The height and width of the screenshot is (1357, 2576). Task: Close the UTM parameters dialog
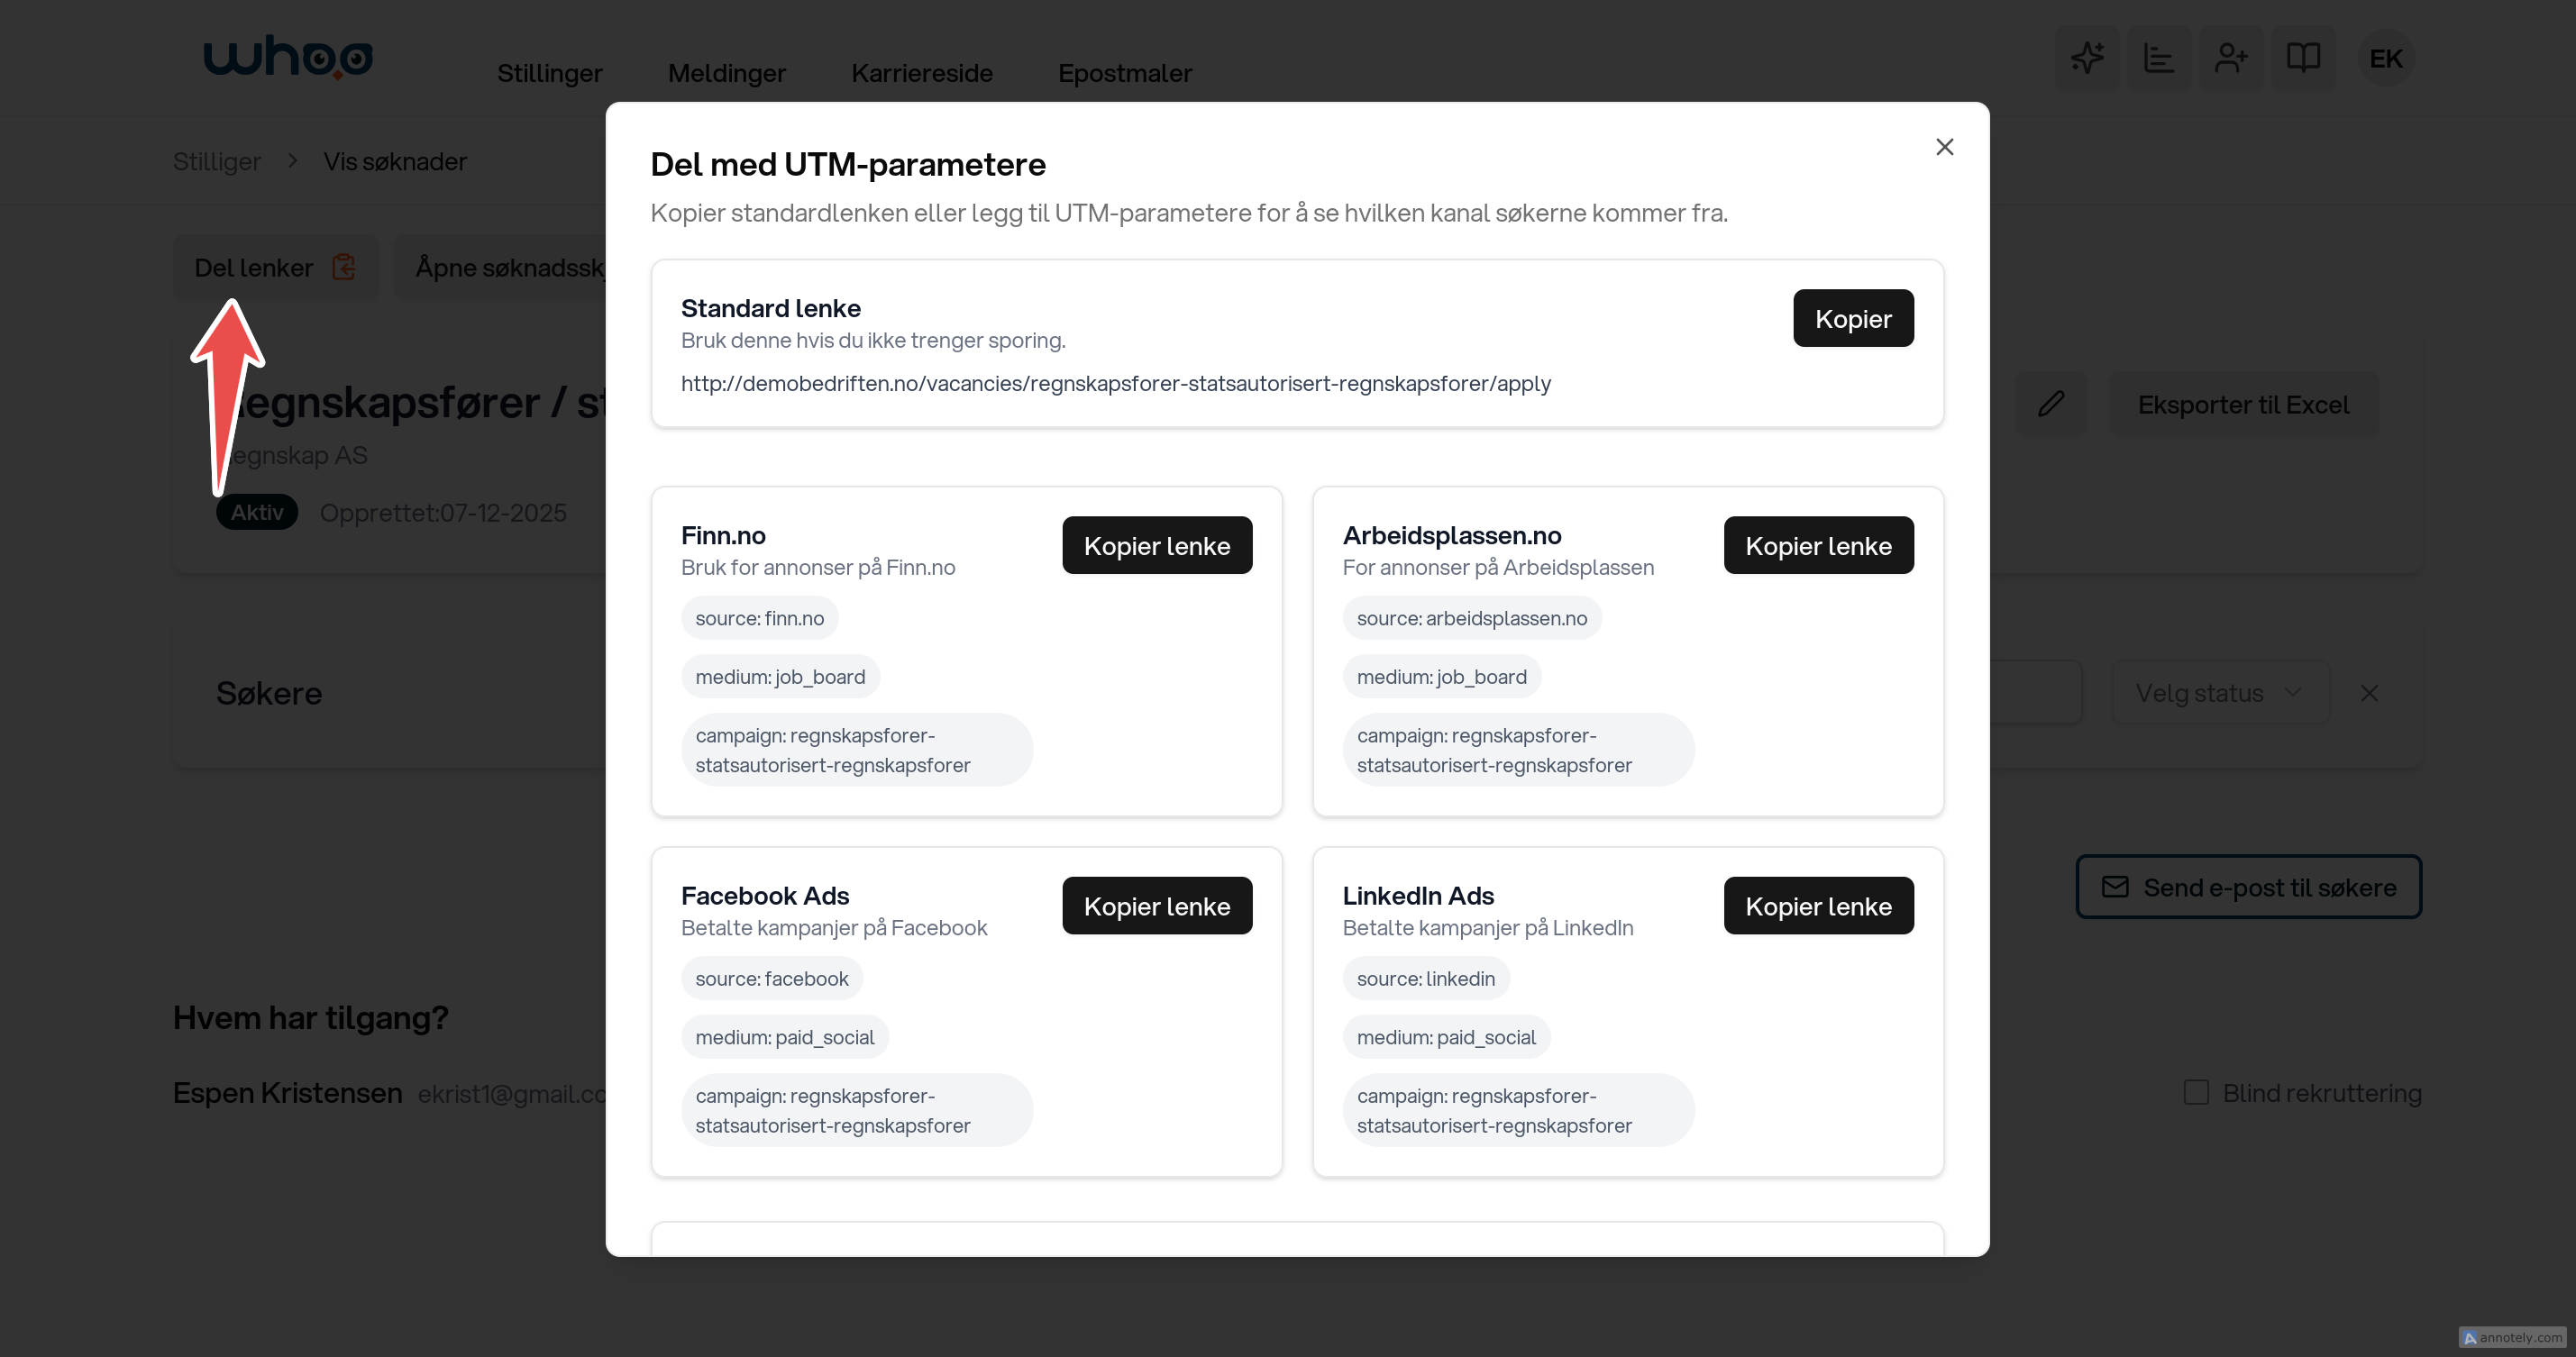[1944, 147]
